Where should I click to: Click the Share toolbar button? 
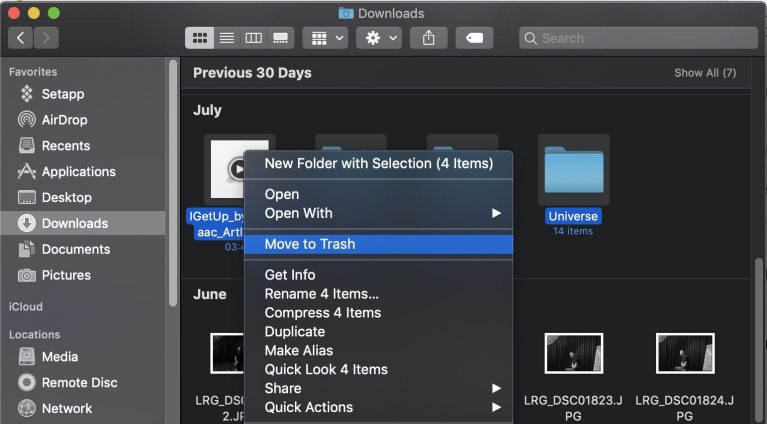(x=429, y=38)
